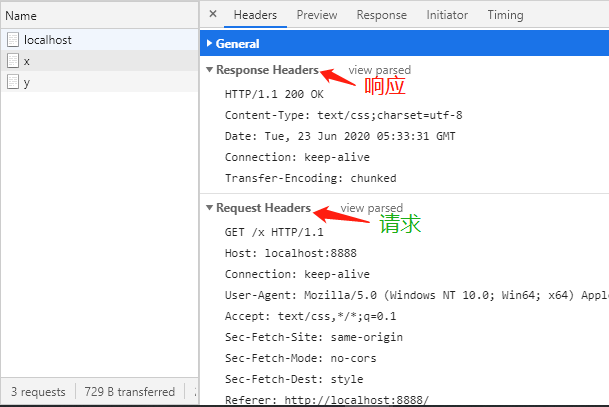Click the Referer: http://localhost:8888/ line
This screenshot has height=407, width=609.
[327, 400]
